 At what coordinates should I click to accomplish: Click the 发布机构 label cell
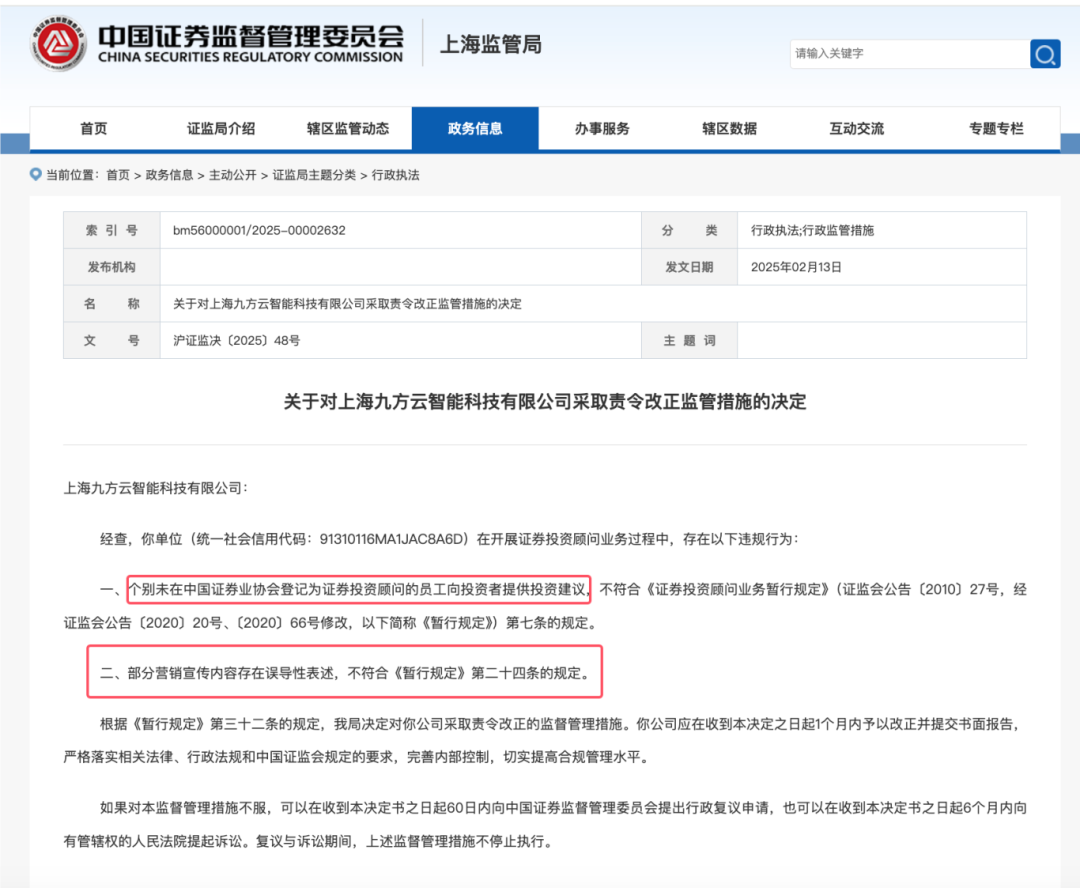click(112, 267)
